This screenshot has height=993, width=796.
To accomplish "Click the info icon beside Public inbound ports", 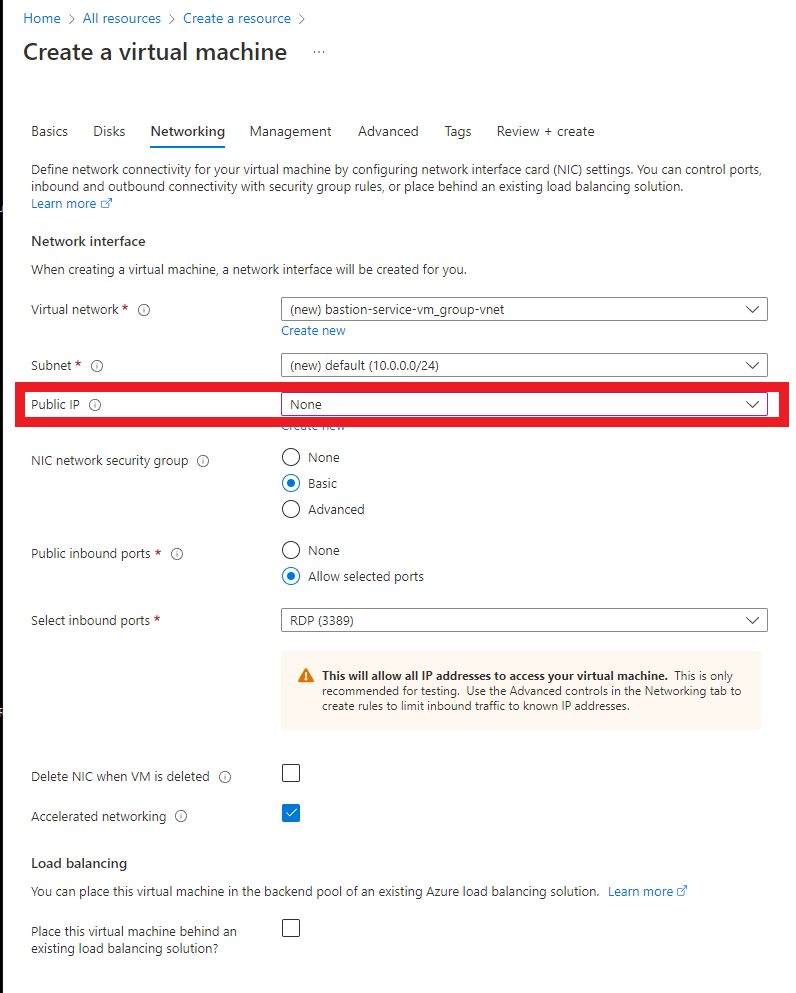I will pyautogui.click(x=177, y=553).
